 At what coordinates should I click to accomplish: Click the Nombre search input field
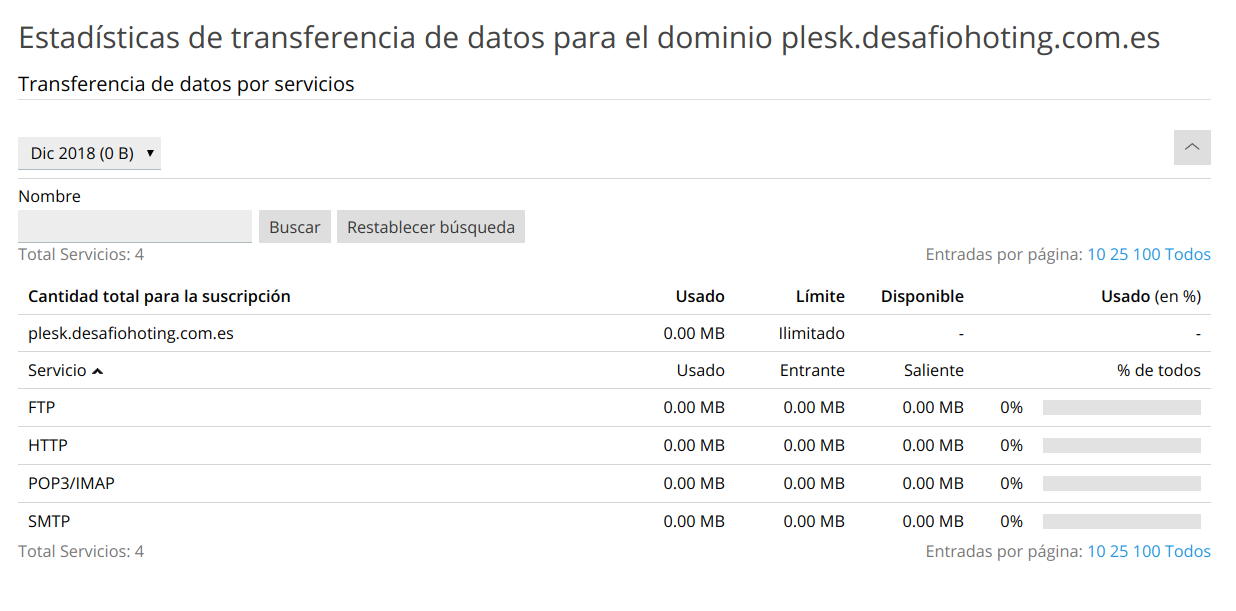[x=134, y=226]
